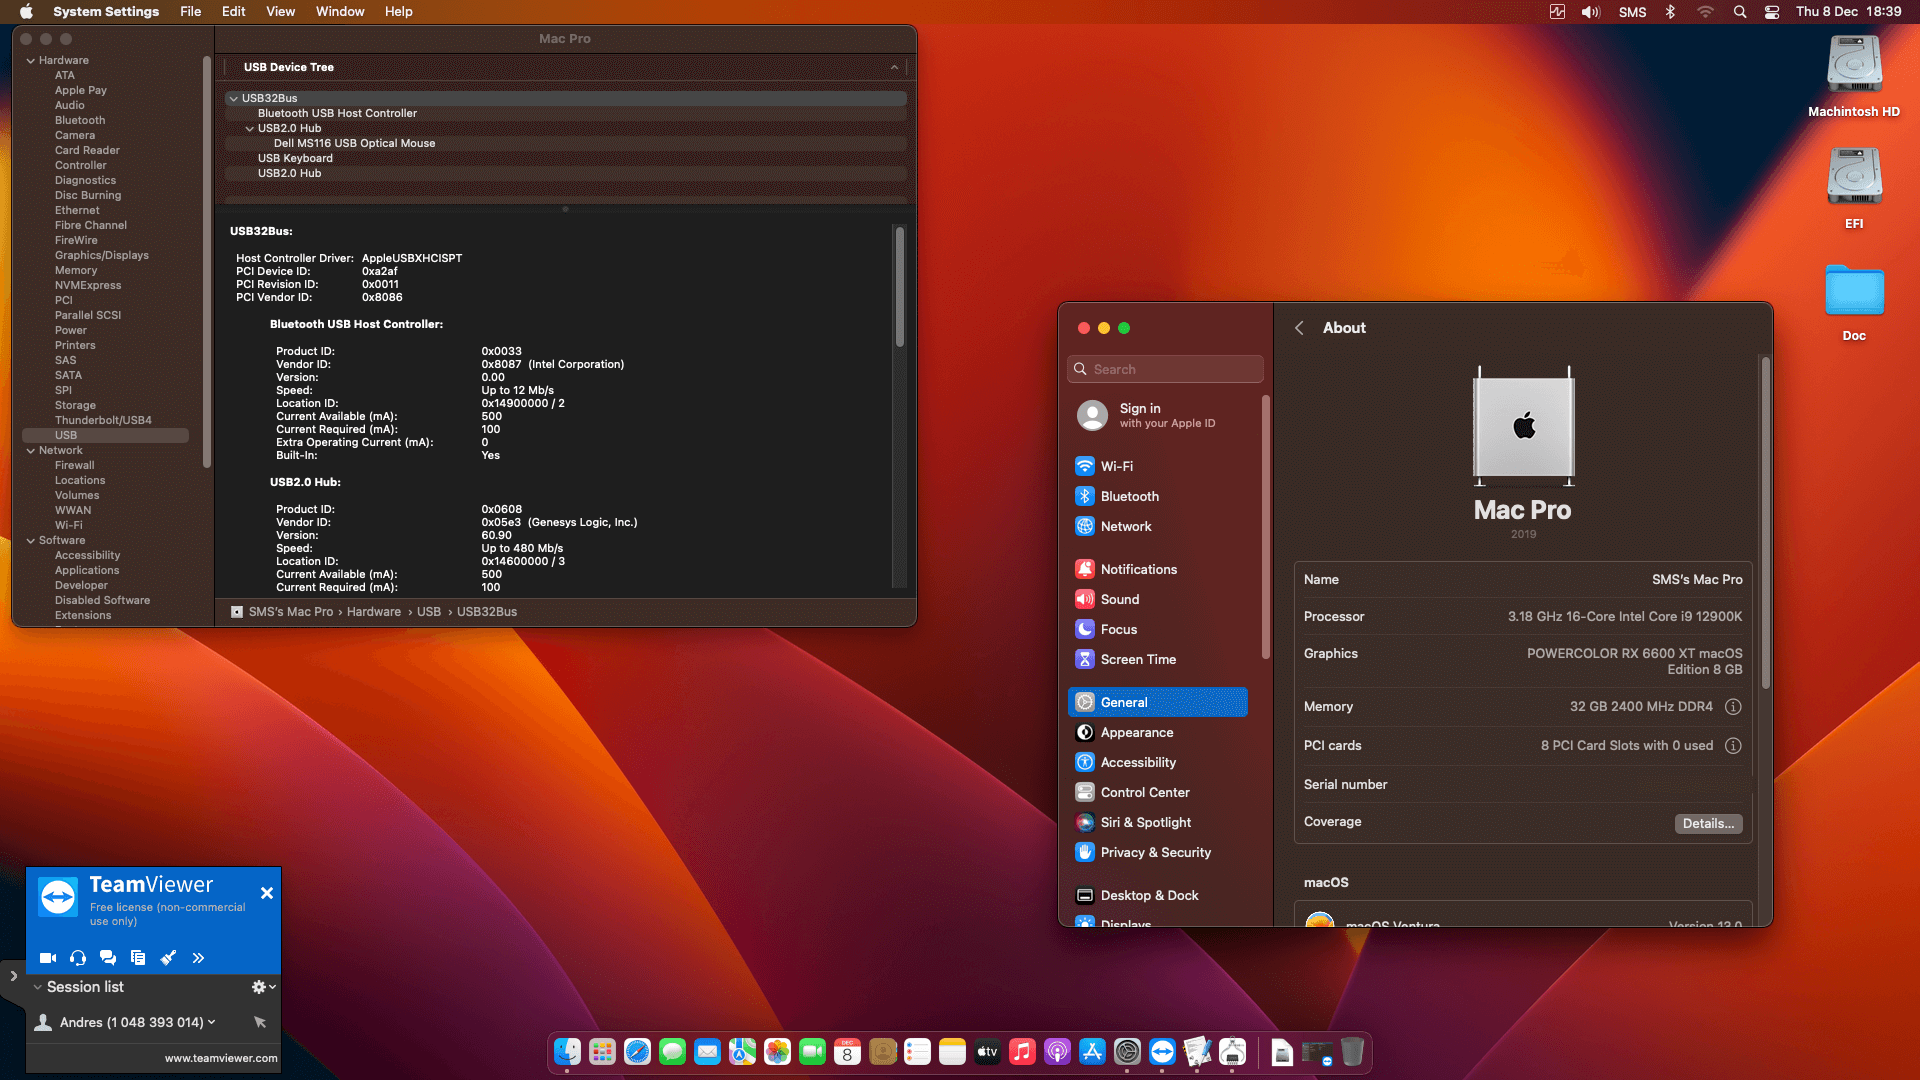Open Focus settings in sidebar
Viewport: 1920px width, 1080px height.
click(x=1158, y=630)
